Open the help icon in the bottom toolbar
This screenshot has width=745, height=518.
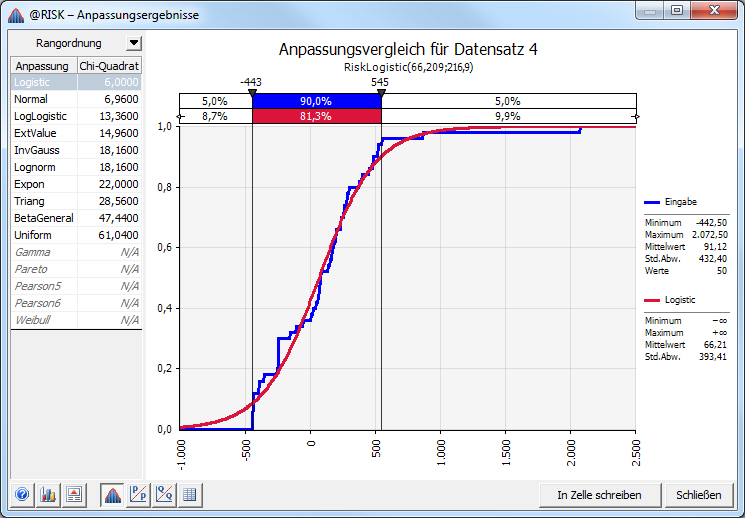[22, 495]
